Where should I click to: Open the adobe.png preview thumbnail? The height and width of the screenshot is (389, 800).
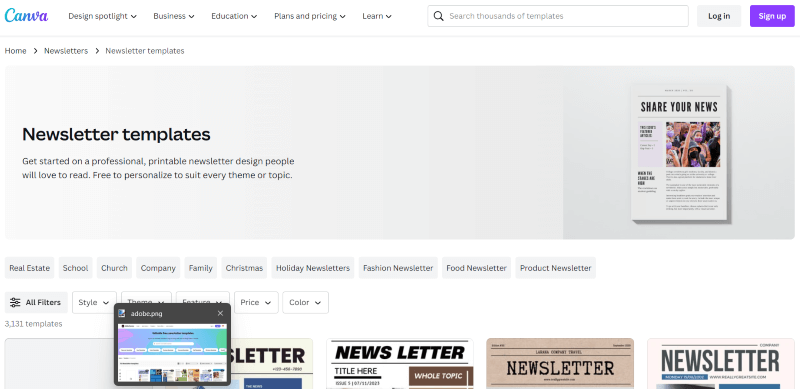pos(172,352)
